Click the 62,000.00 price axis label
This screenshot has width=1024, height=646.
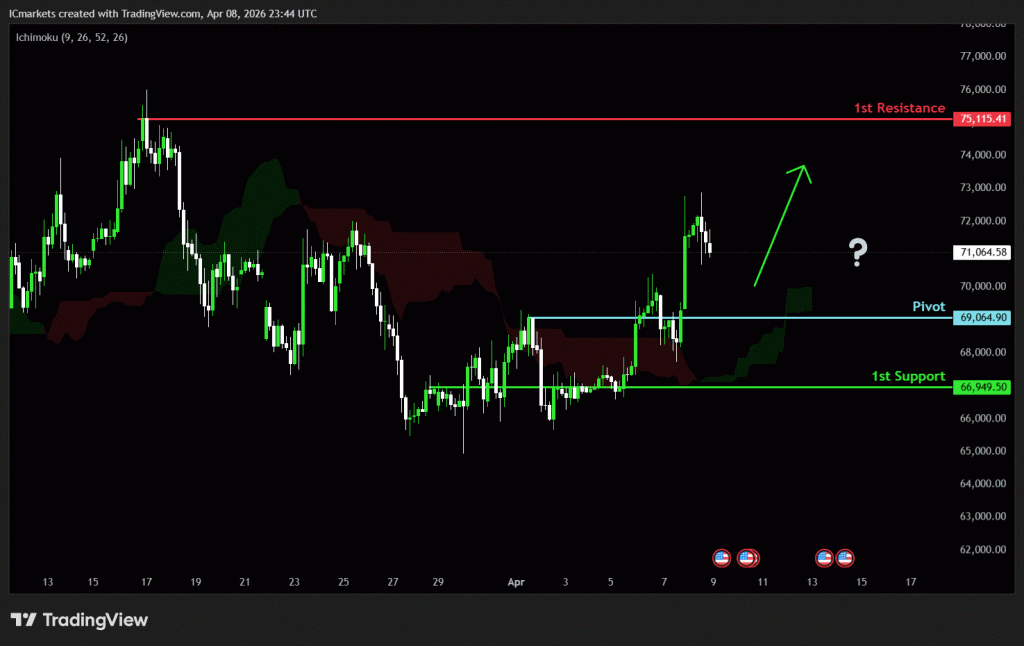[x=981, y=549]
